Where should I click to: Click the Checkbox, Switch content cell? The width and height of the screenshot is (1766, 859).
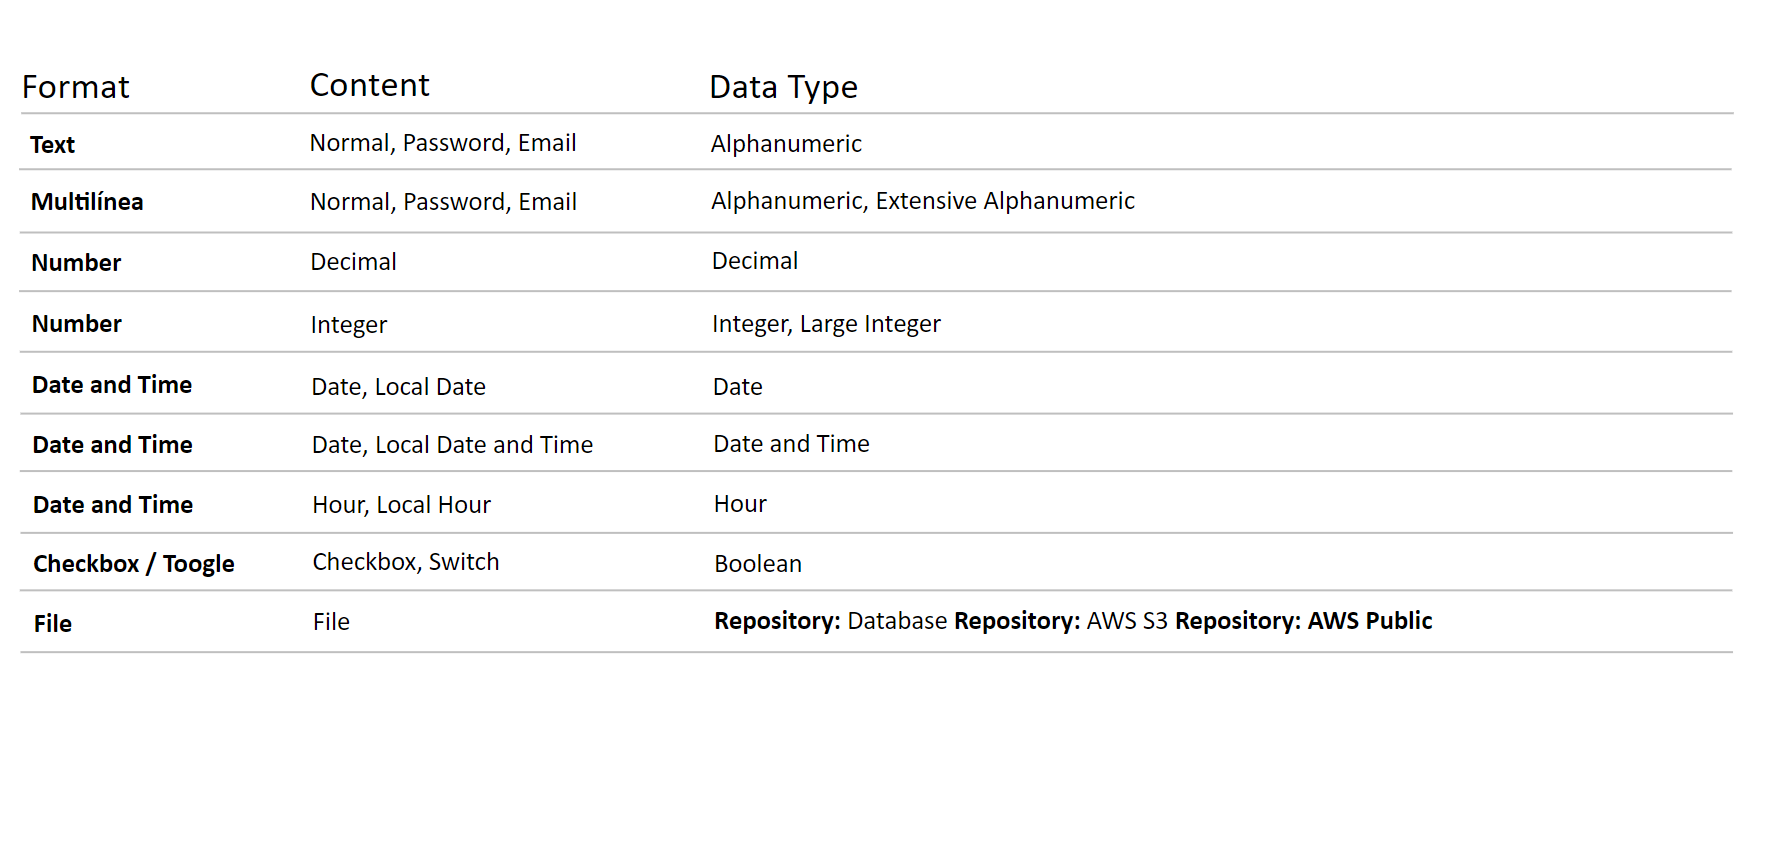pos(405,562)
